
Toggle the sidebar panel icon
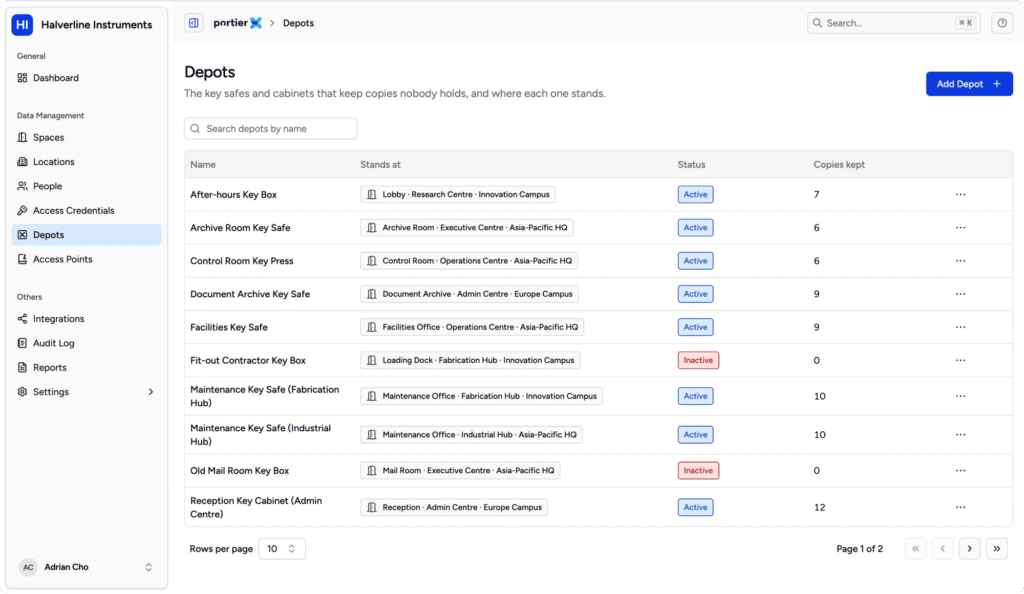(x=193, y=23)
